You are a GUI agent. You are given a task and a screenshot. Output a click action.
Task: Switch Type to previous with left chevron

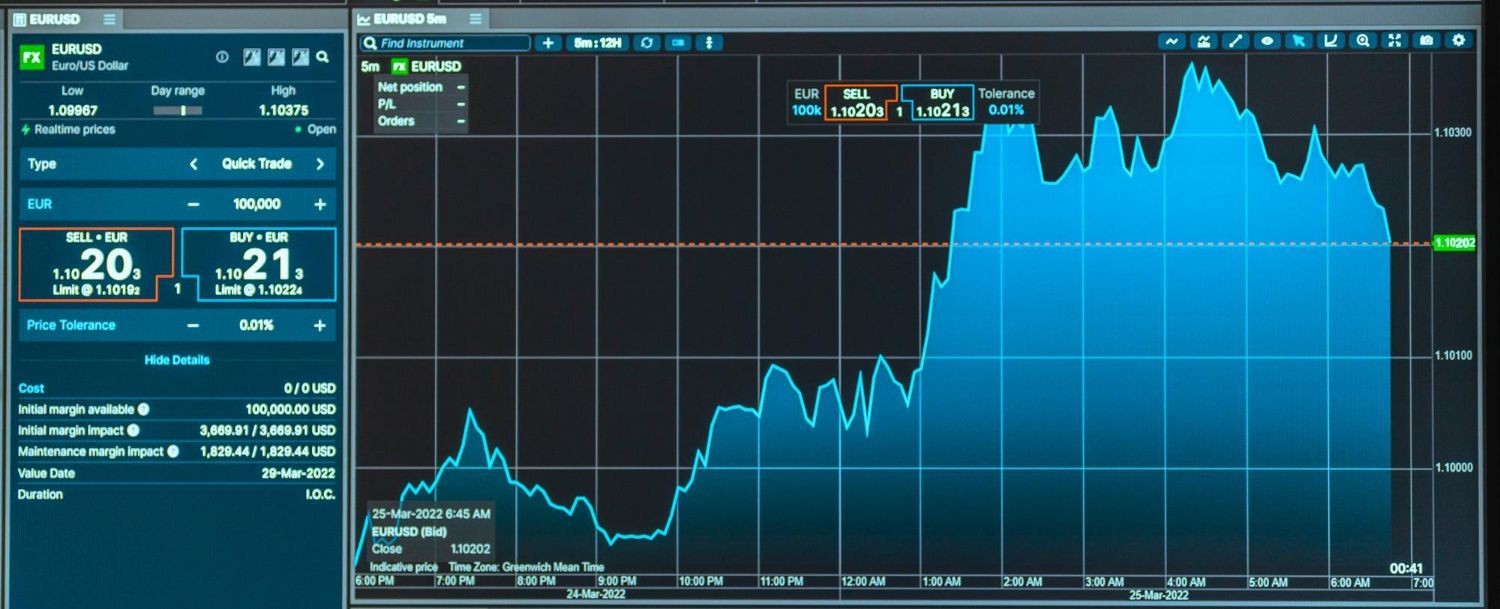[193, 164]
